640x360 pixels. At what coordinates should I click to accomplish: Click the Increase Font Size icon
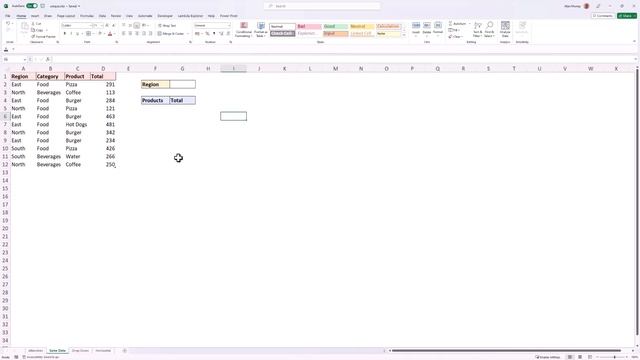pyautogui.click(x=107, y=25)
